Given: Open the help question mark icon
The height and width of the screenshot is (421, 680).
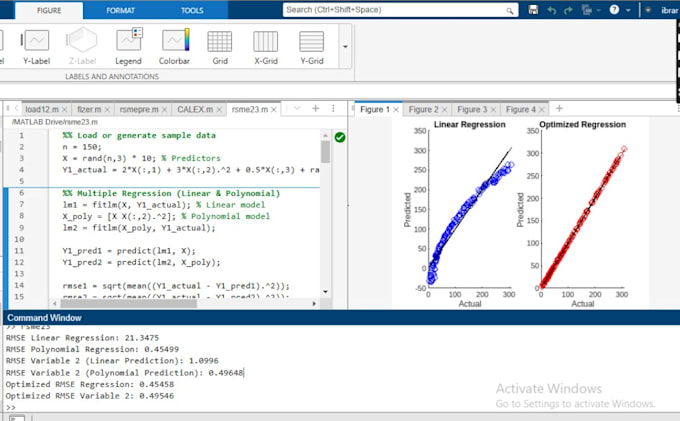Looking at the screenshot, I should [616, 10].
